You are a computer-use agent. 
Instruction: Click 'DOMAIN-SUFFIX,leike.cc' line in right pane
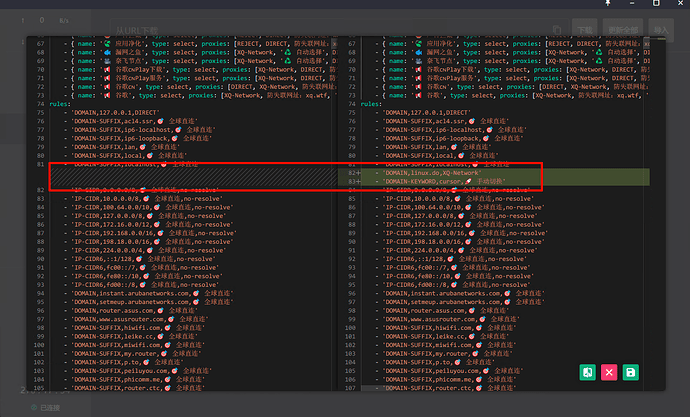(x=446, y=336)
